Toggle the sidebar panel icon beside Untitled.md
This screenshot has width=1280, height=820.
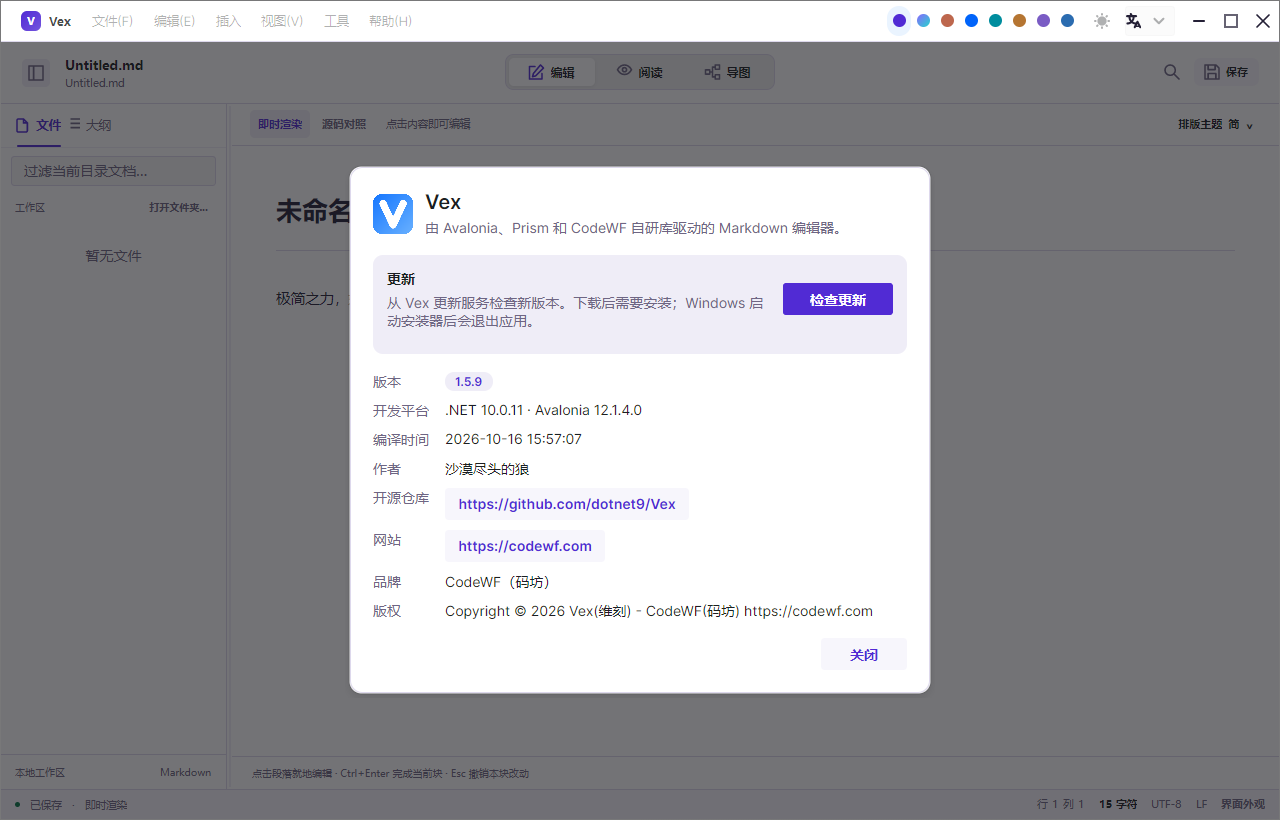coord(36,72)
